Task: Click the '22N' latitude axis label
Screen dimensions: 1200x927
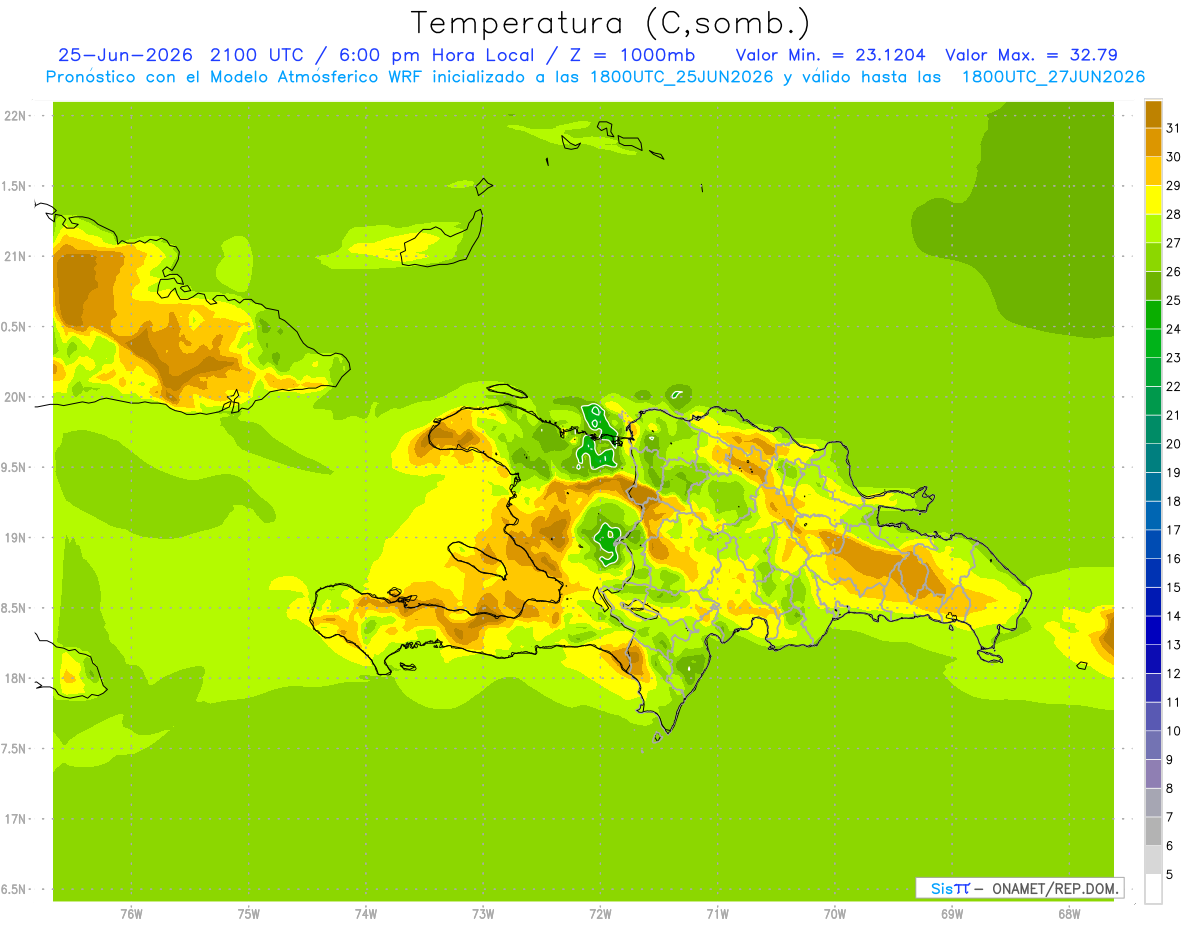Action: [14, 116]
